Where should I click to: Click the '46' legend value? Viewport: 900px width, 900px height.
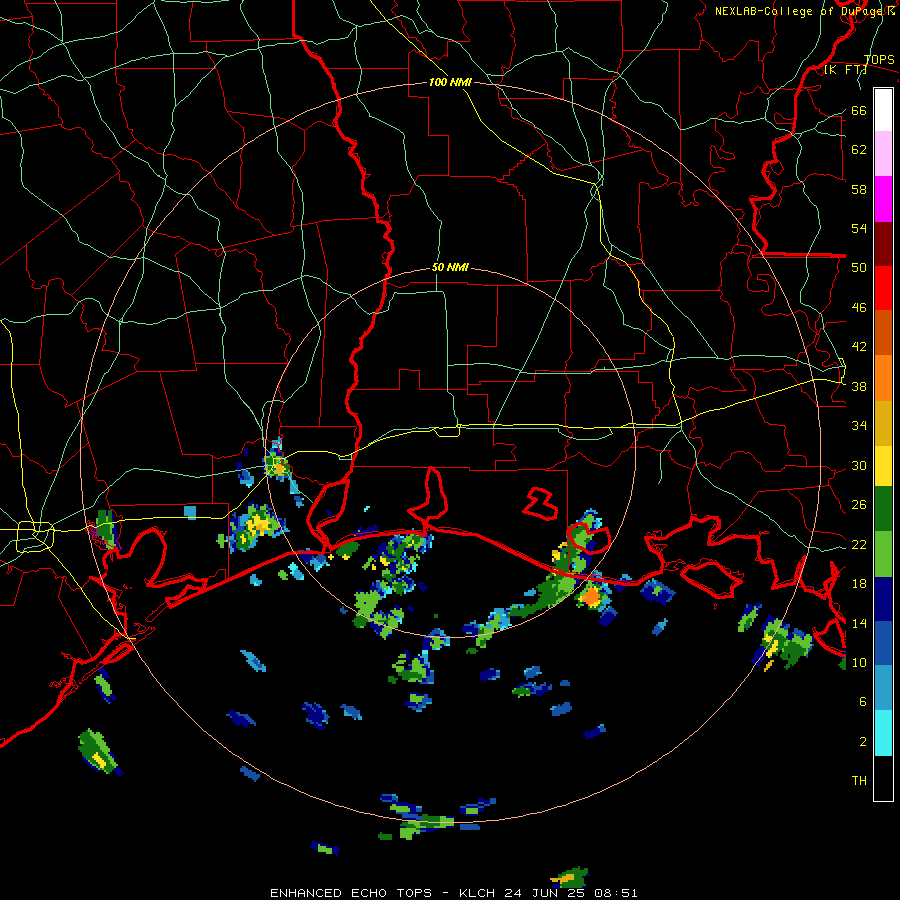[x=859, y=307]
